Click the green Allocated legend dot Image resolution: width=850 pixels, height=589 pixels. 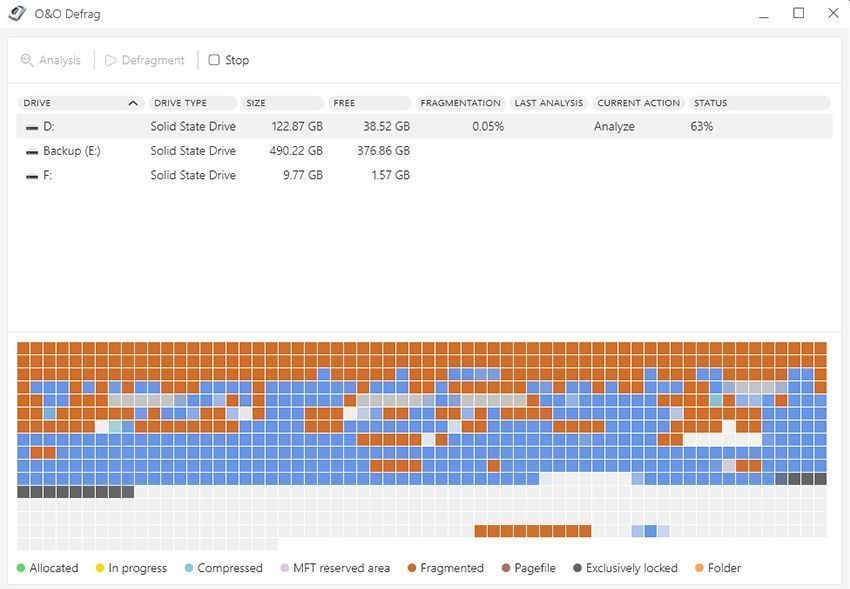click(x=21, y=568)
